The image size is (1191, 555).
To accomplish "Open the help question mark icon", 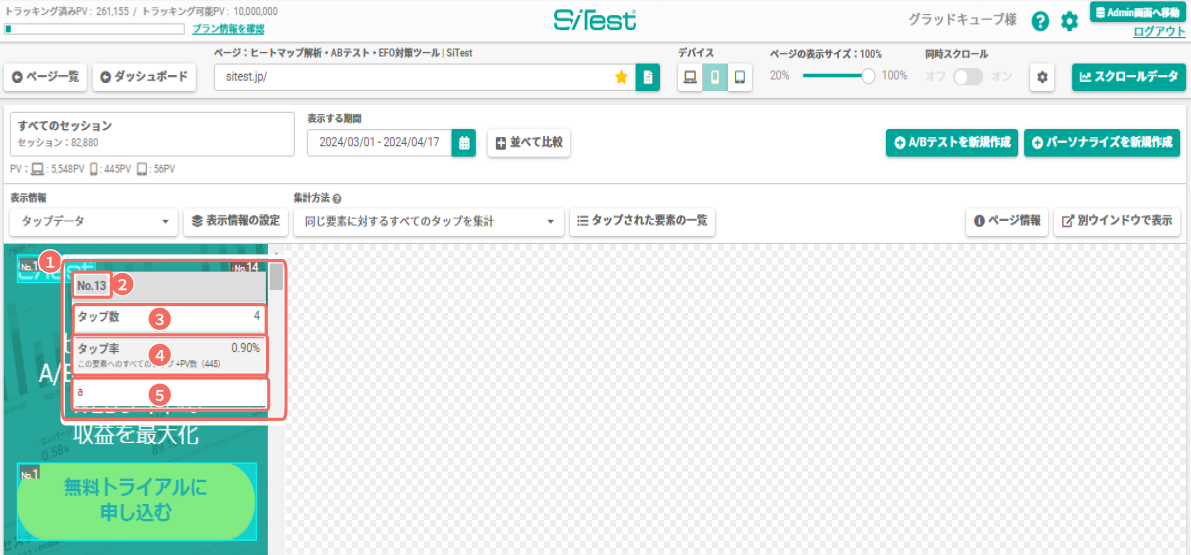I will coord(1040,21).
